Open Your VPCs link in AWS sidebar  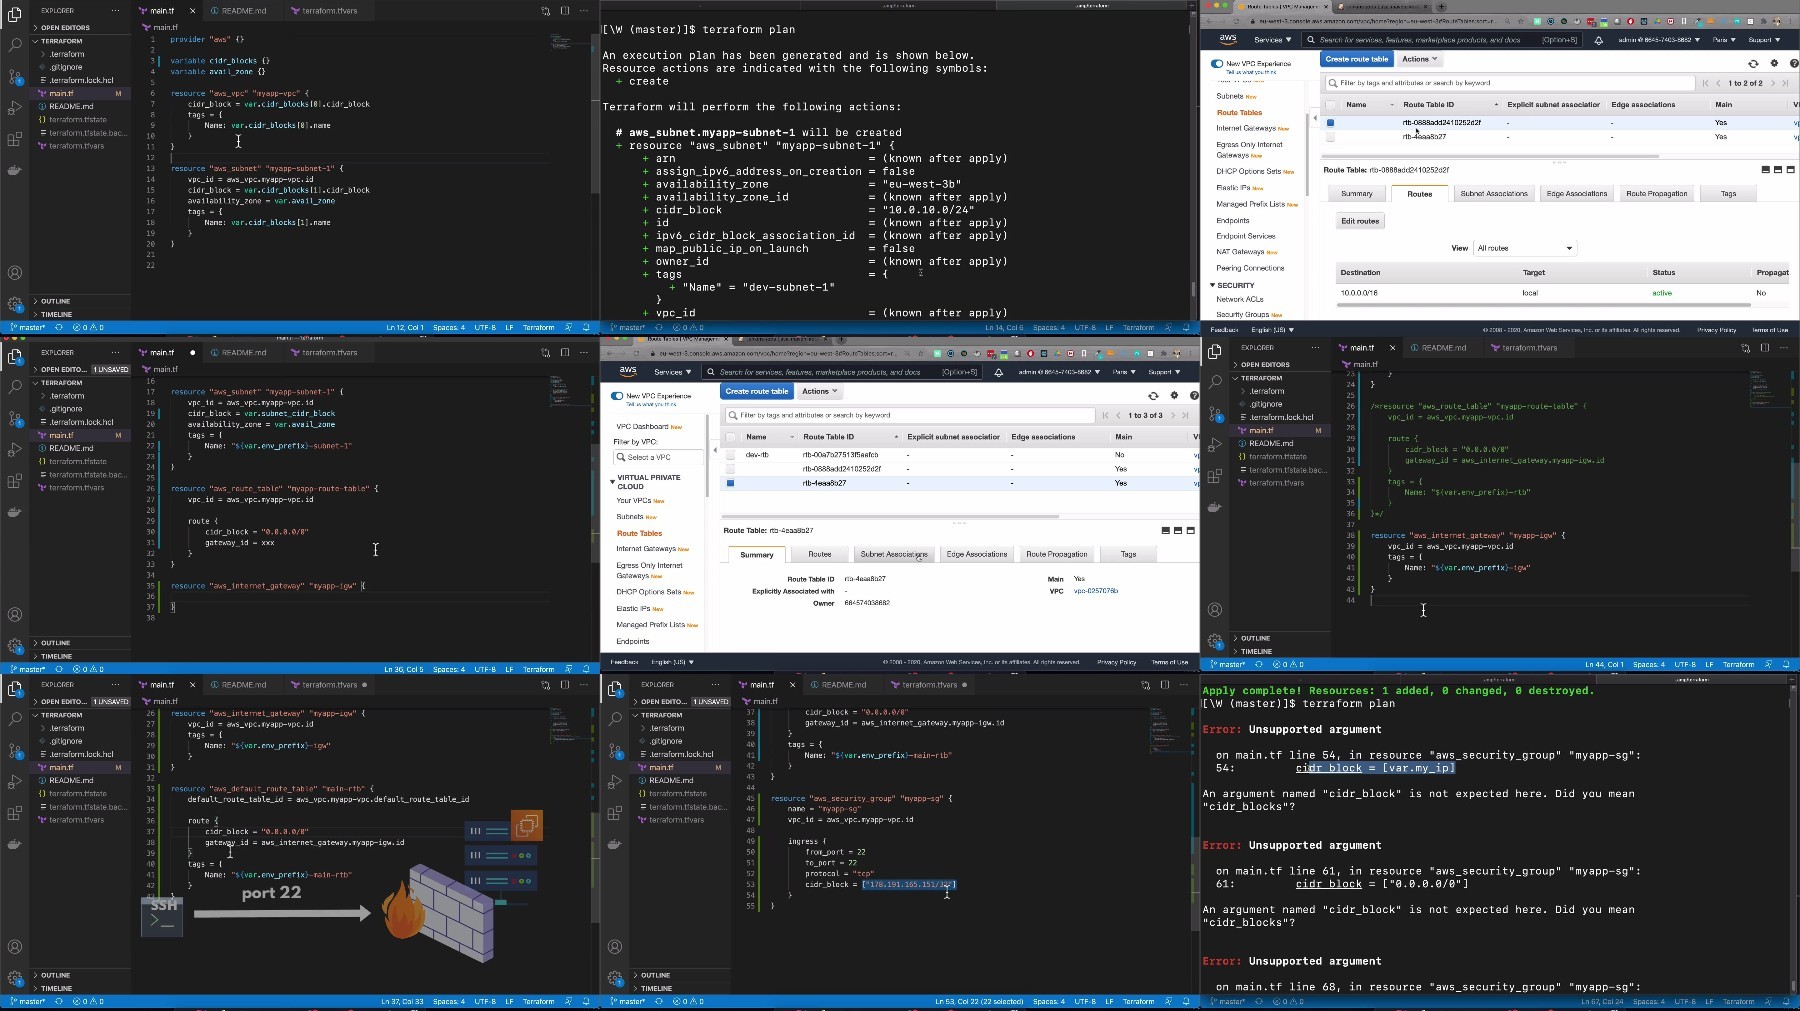pyautogui.click(x=634, y=500)
